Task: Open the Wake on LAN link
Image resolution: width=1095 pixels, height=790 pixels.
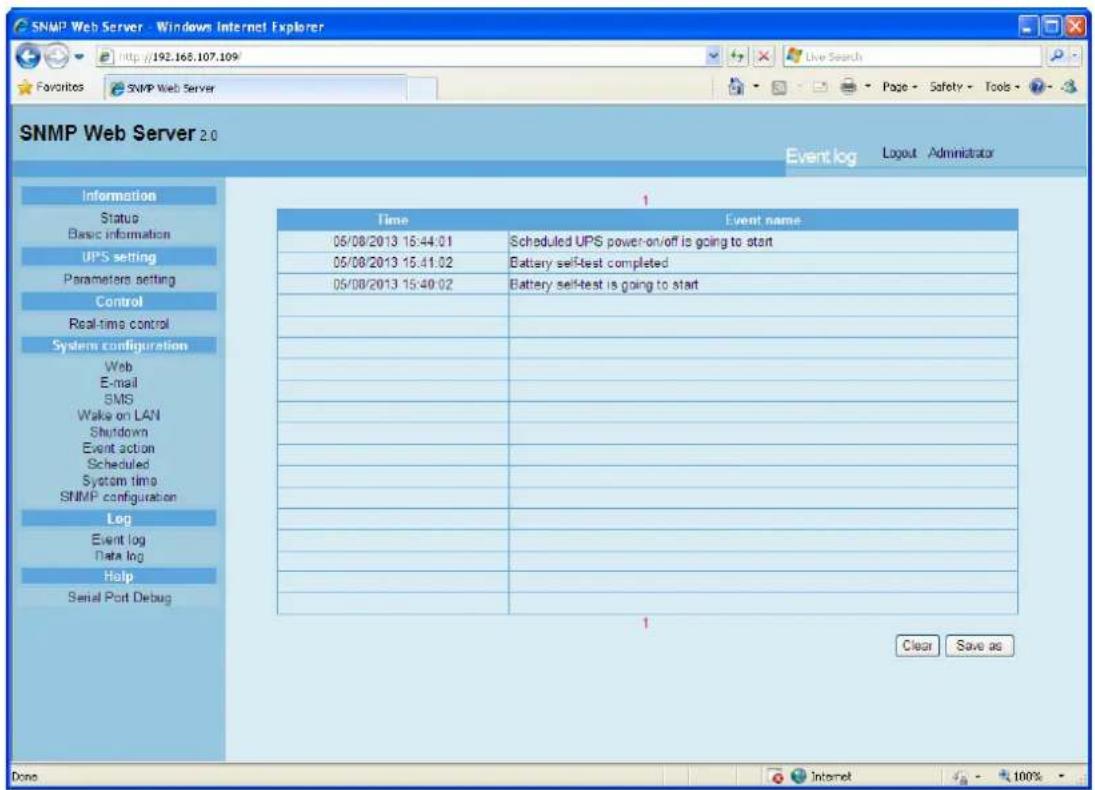Action: pyautogui.click(x=119, y=416)
